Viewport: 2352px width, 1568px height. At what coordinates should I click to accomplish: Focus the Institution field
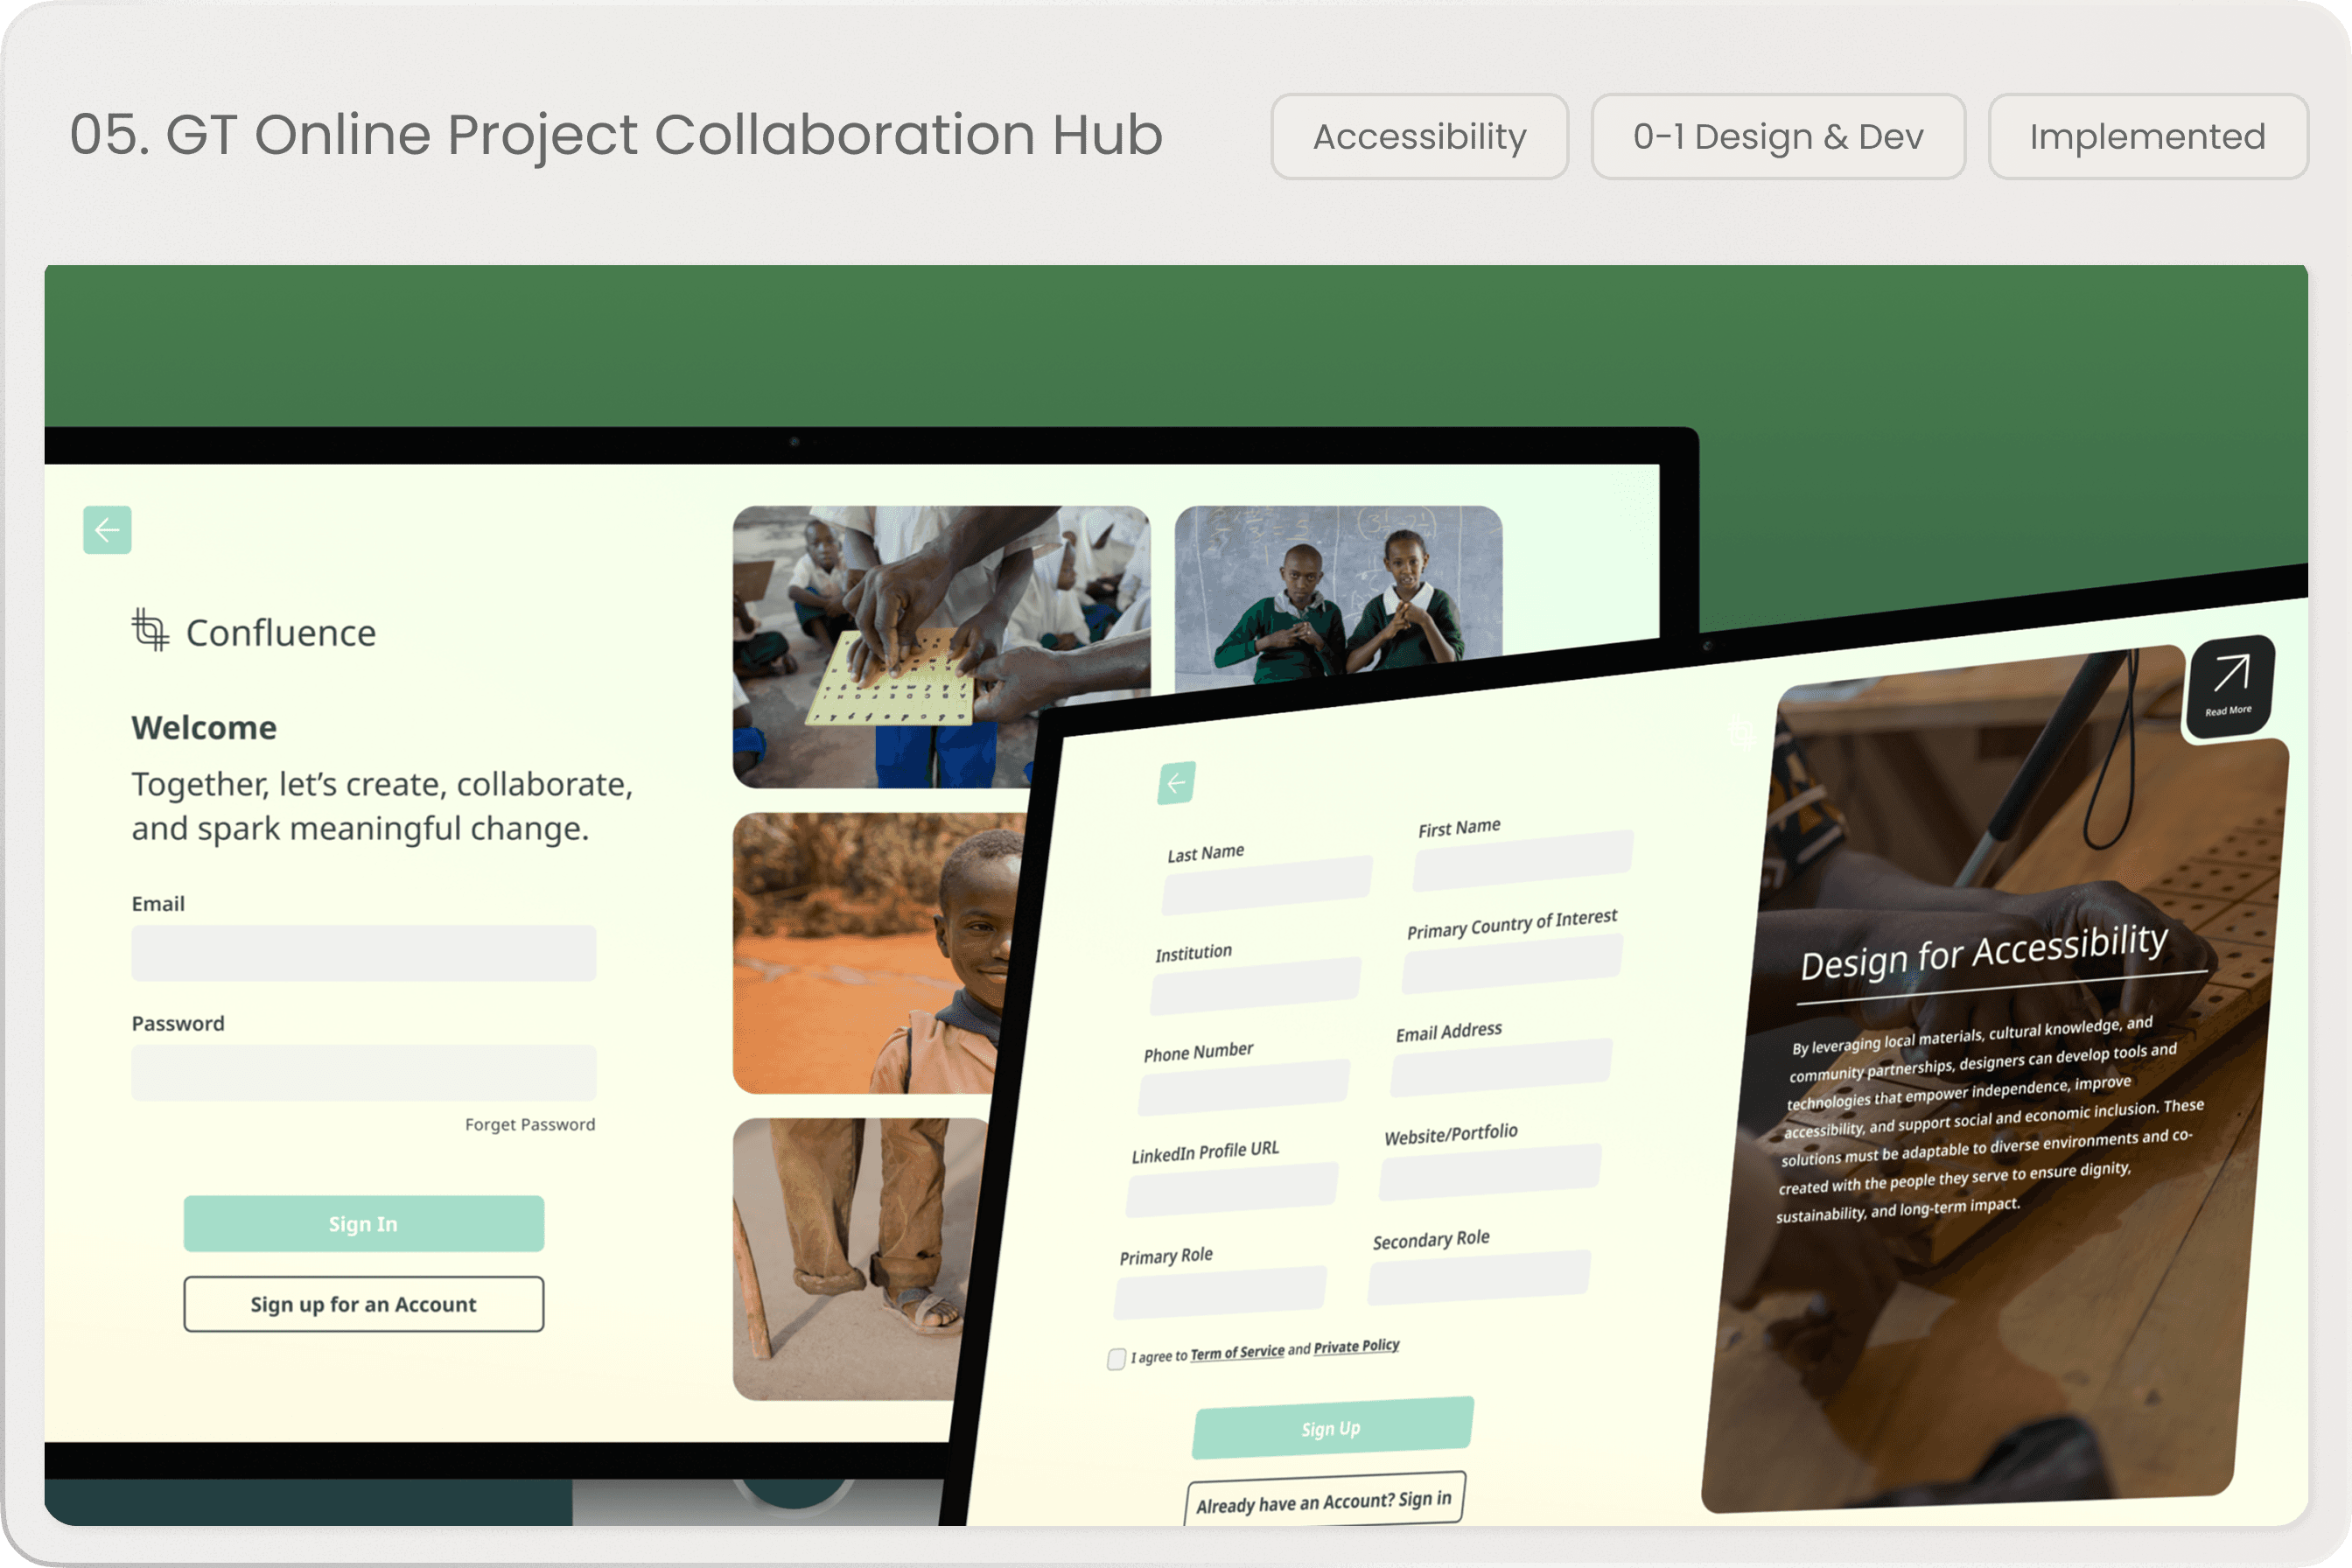coord(1256,987)
